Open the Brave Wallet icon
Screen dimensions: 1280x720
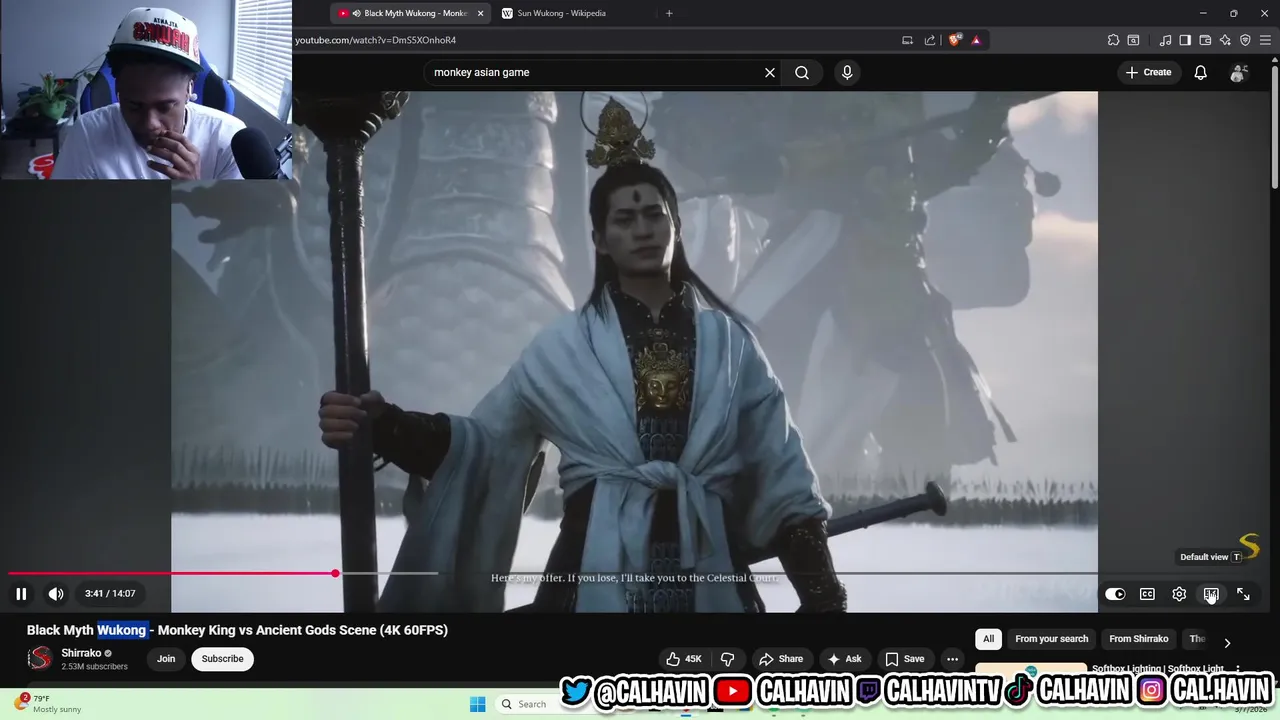pyautogui.click(x=1205, y=40)
